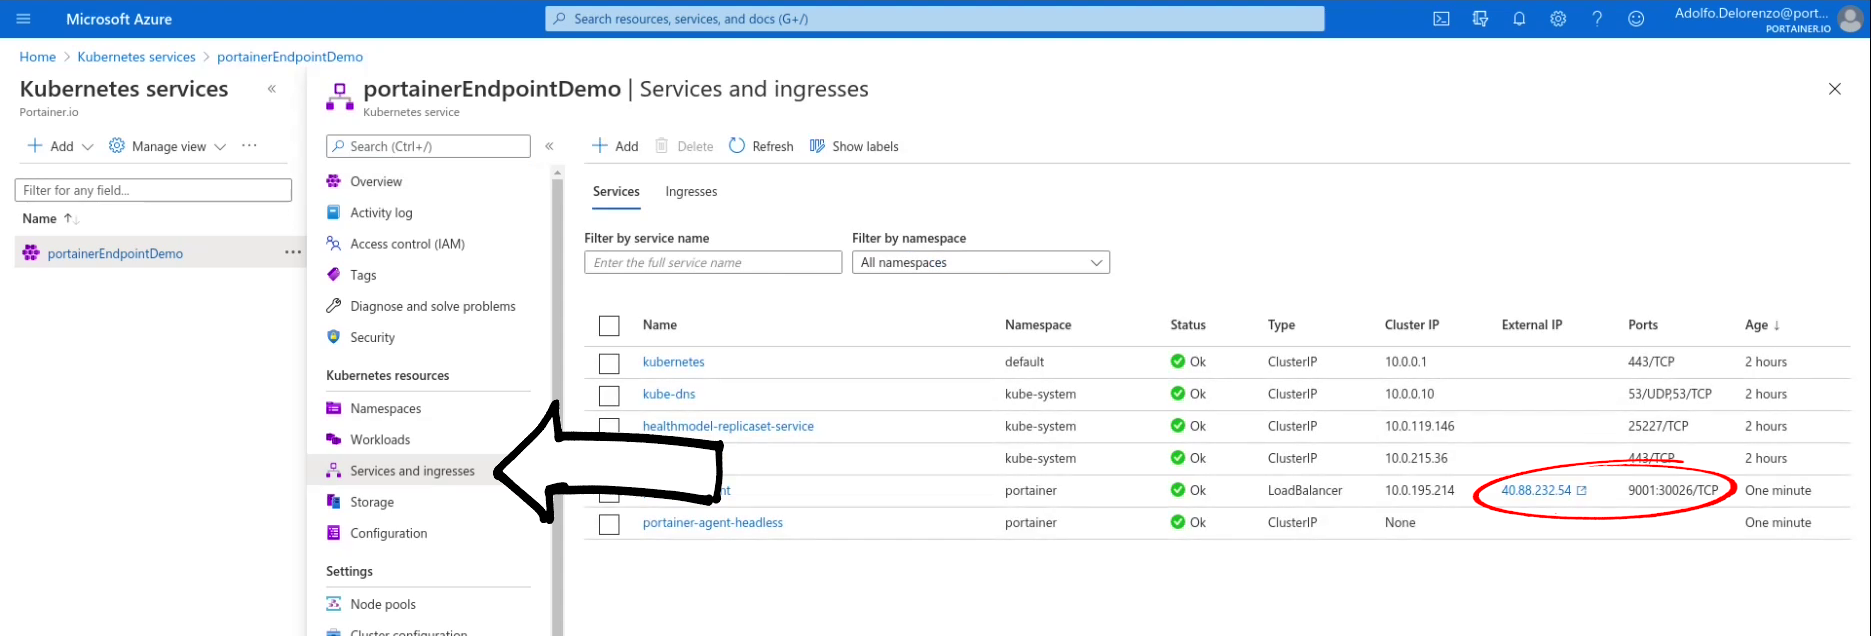Focus the top search resources bar
This screenshot has height=636, width=1871.
[x=935, y=19]
